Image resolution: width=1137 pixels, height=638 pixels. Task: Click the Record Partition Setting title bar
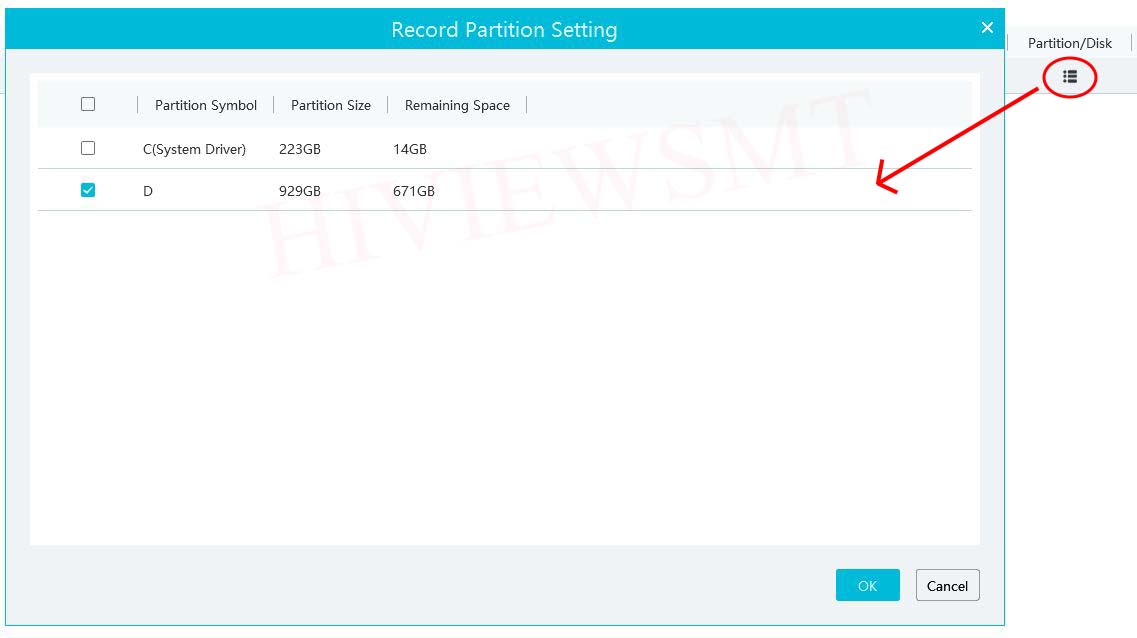[x=504, y=29]
